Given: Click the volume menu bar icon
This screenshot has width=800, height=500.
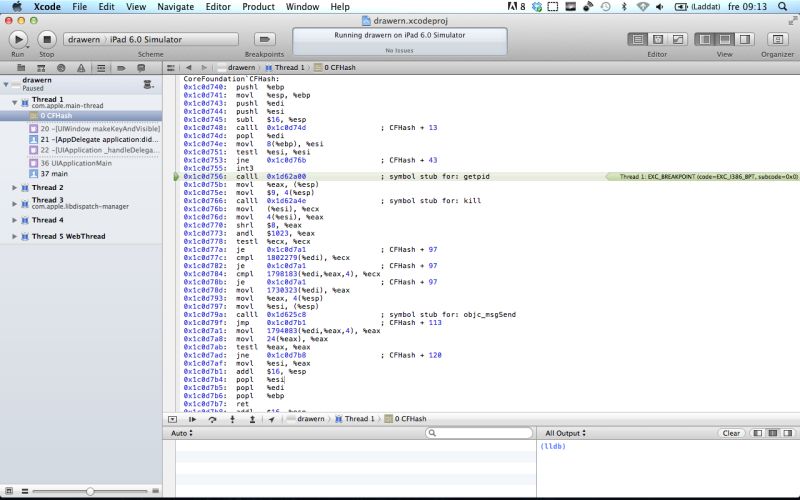Looking at the screenshot, I should click(660, 7).
